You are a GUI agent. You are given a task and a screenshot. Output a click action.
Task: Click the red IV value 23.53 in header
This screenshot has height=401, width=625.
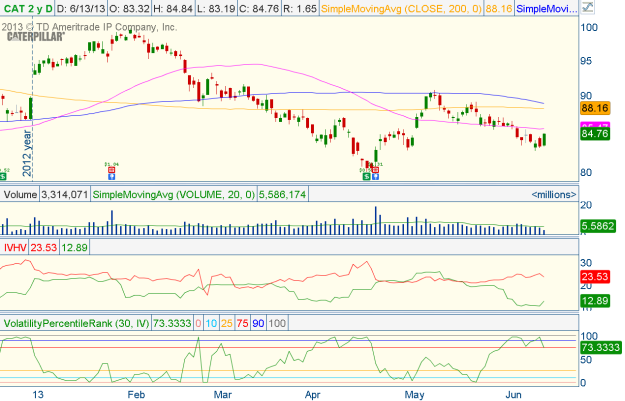click(x=44, y=248)
